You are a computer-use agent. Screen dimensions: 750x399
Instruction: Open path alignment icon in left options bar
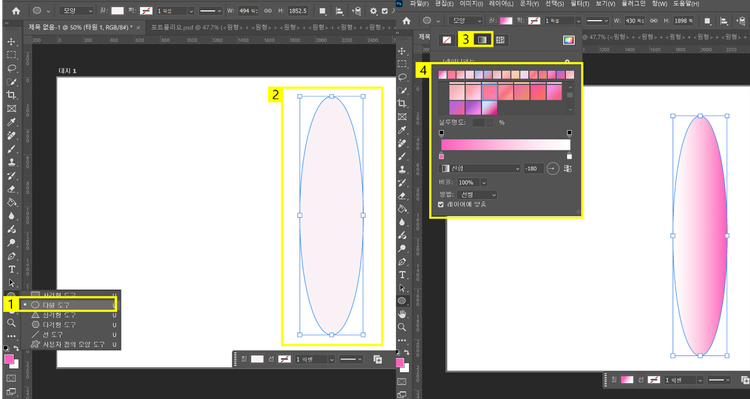point(339,11)
